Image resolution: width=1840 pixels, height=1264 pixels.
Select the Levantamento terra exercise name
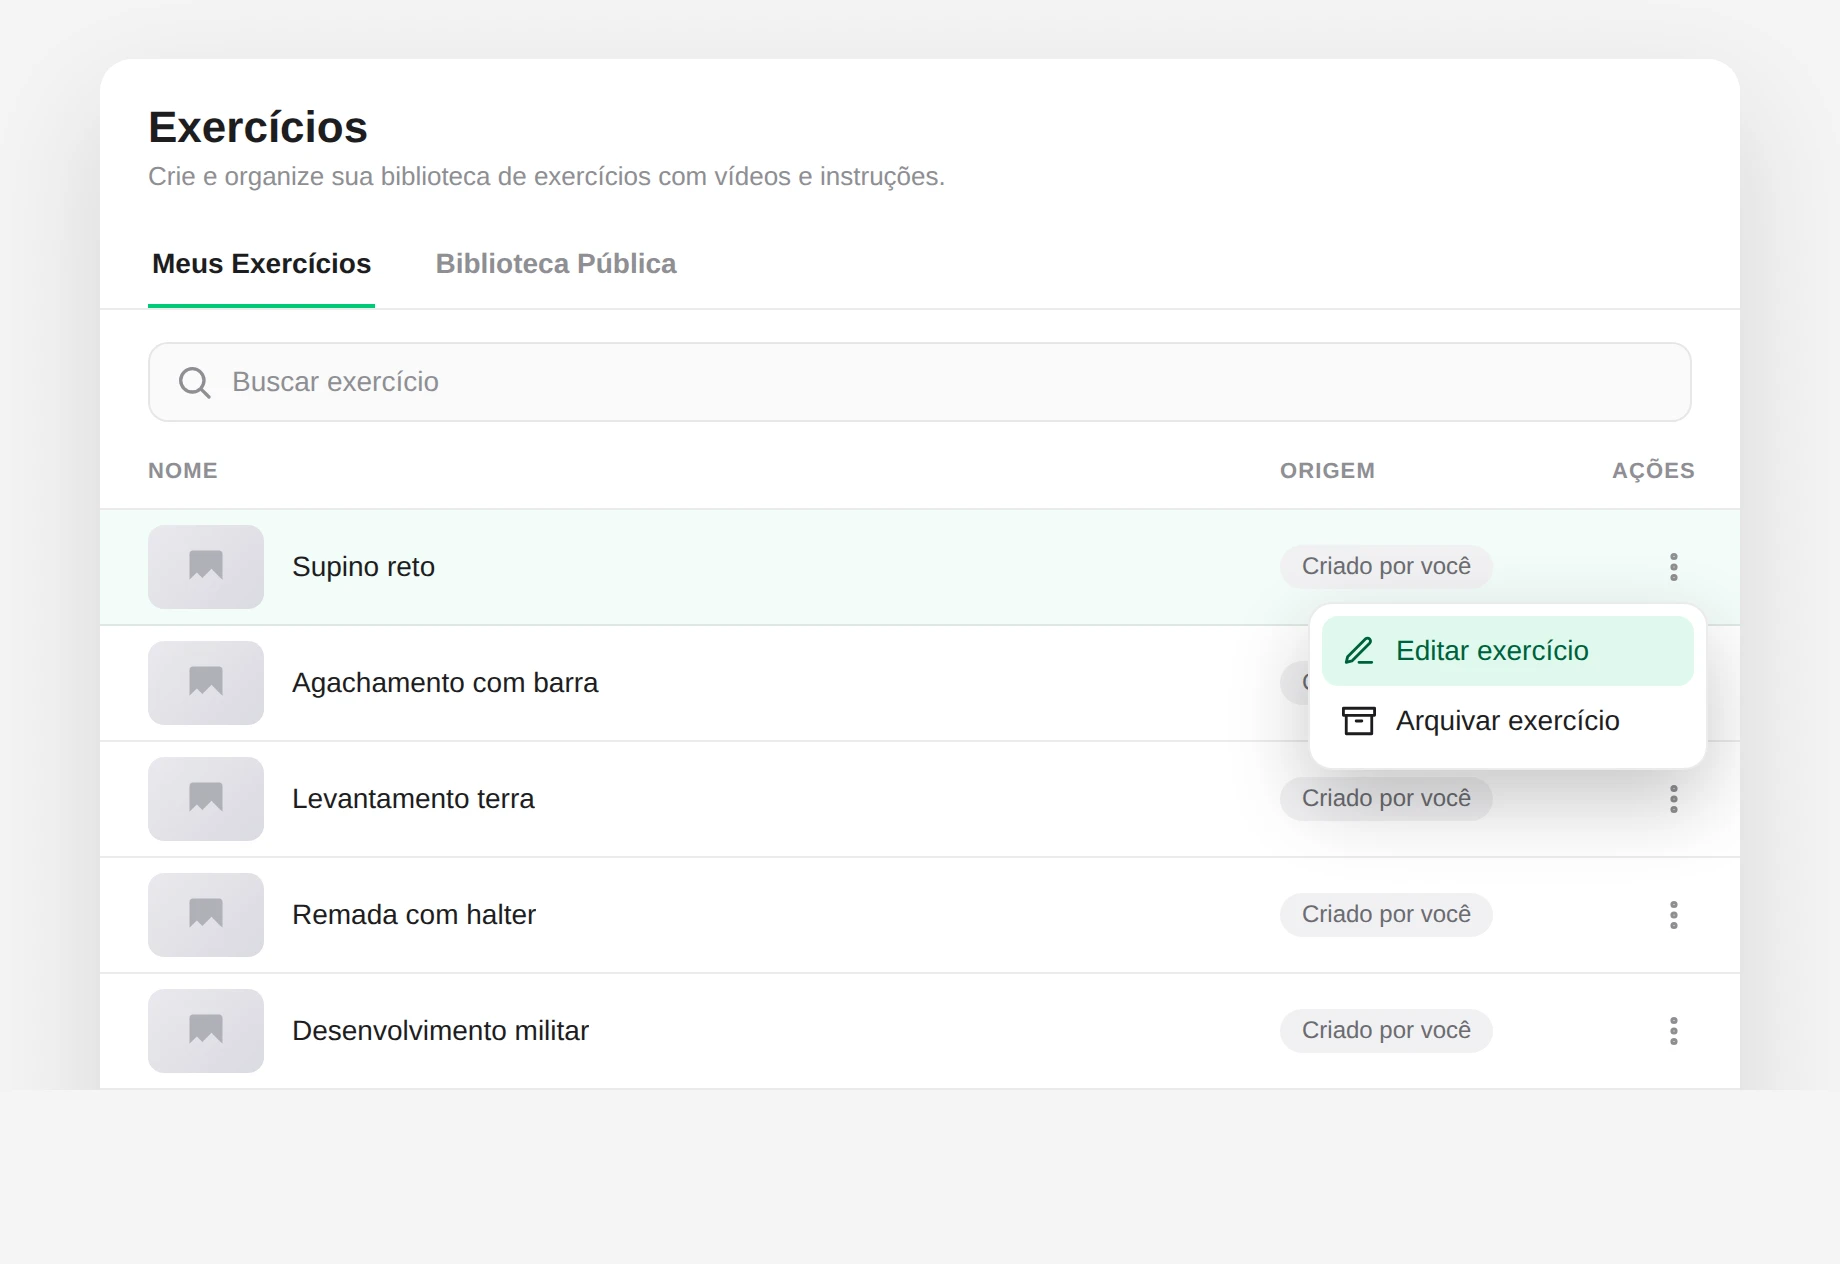[x=413, y=799]
